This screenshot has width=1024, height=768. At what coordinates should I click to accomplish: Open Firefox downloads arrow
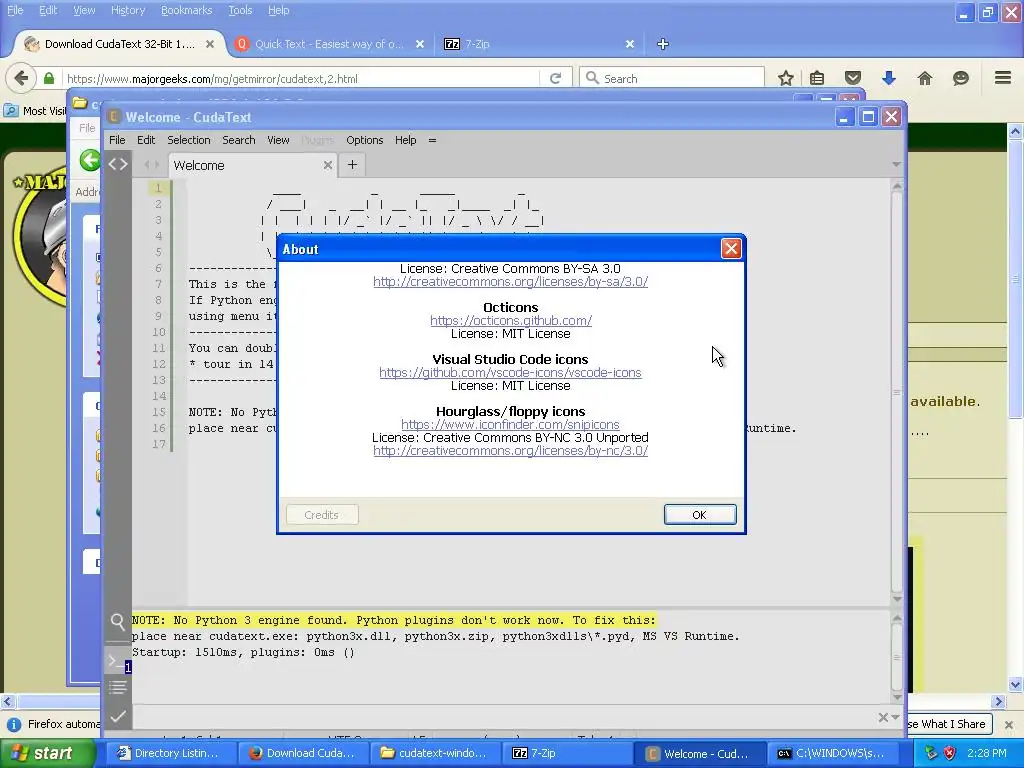point(889,78)
